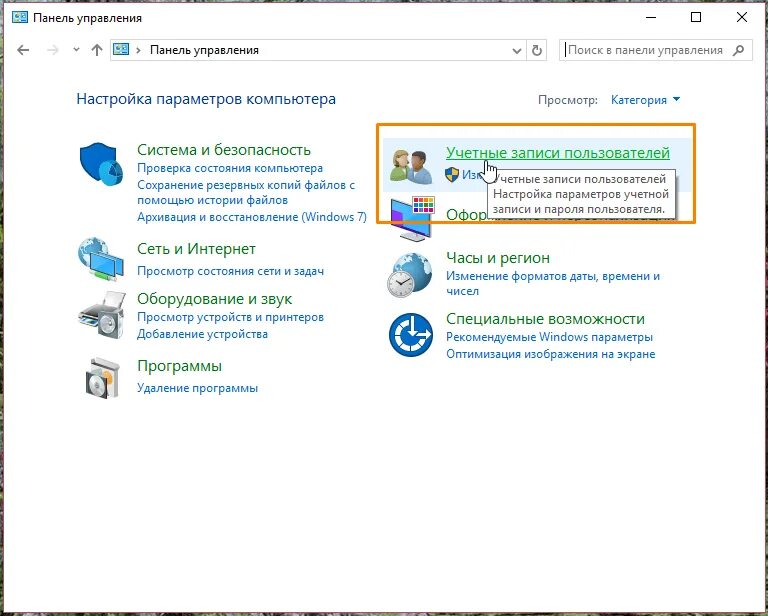
Task: Click the UAC shield icon under user accounts
Action: [452, 174]
